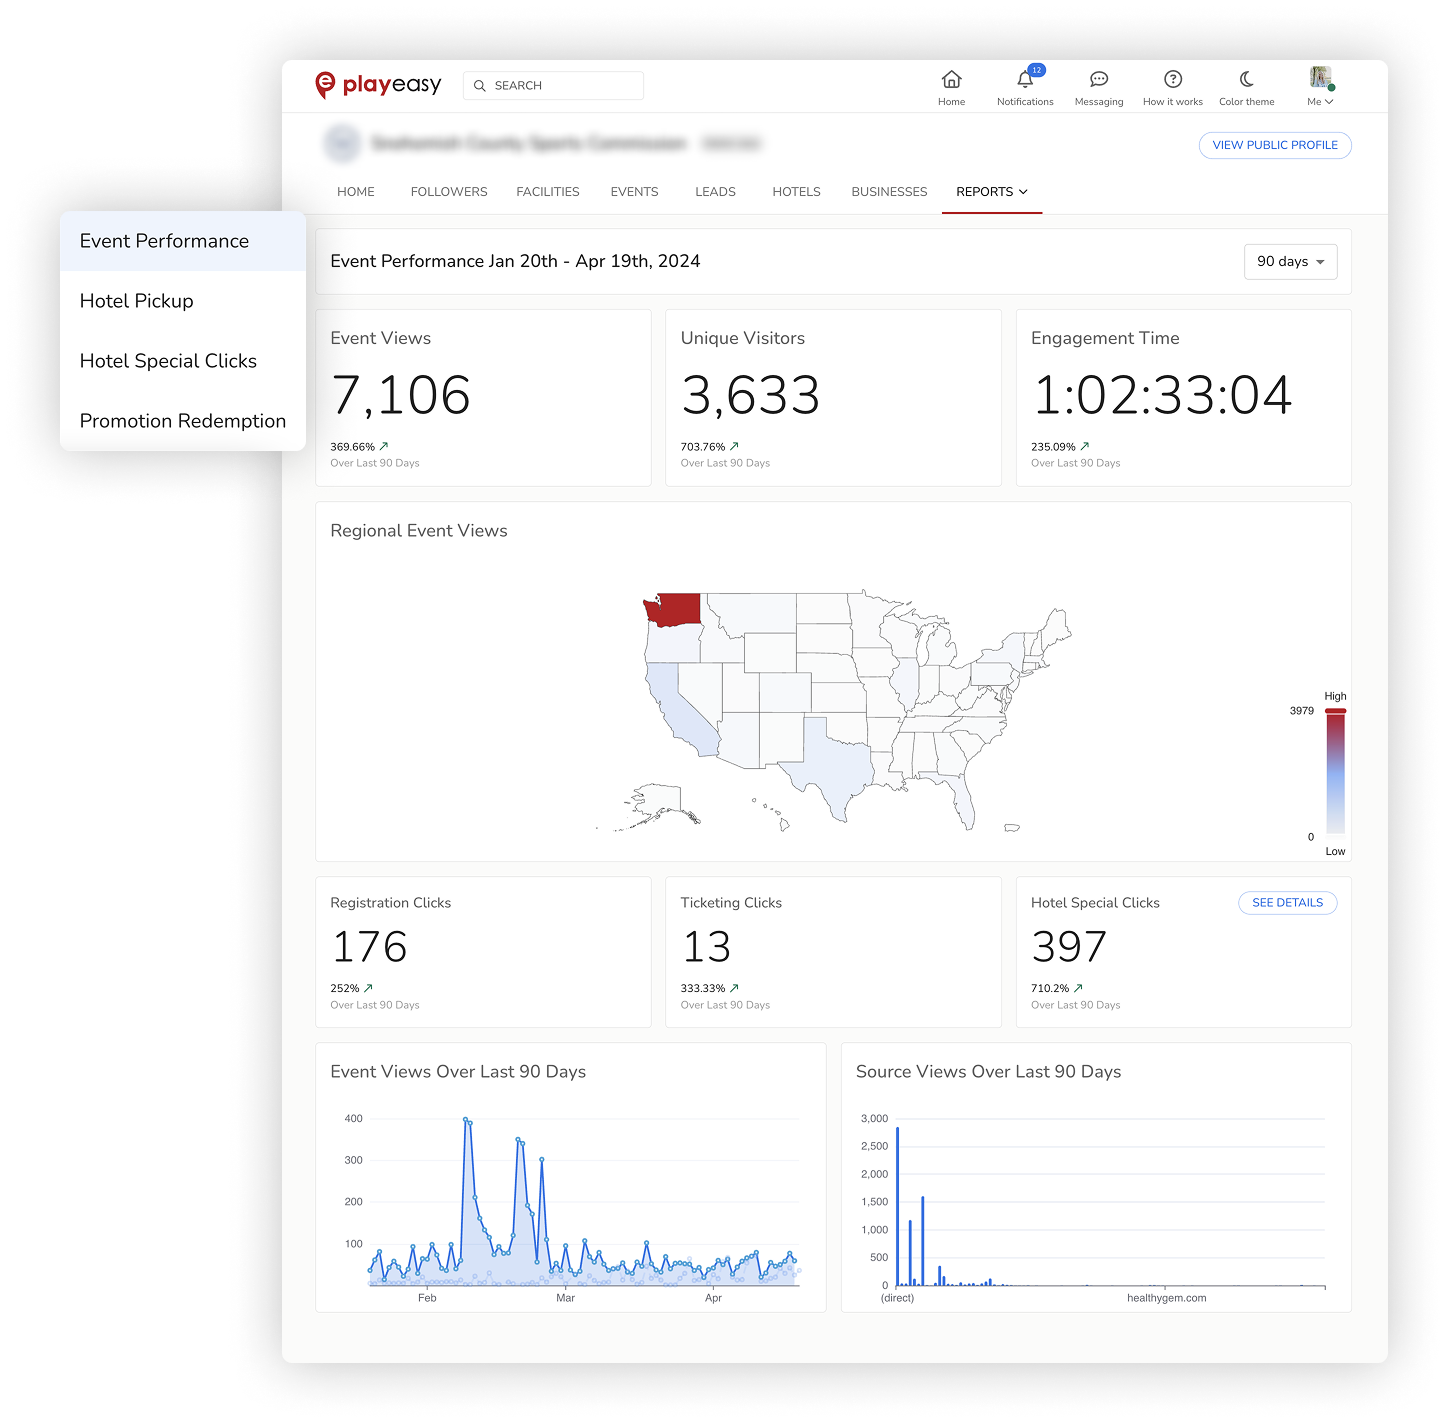Click the search magnifier icon
The image size is (1448, 1423).
coord(480,85)
